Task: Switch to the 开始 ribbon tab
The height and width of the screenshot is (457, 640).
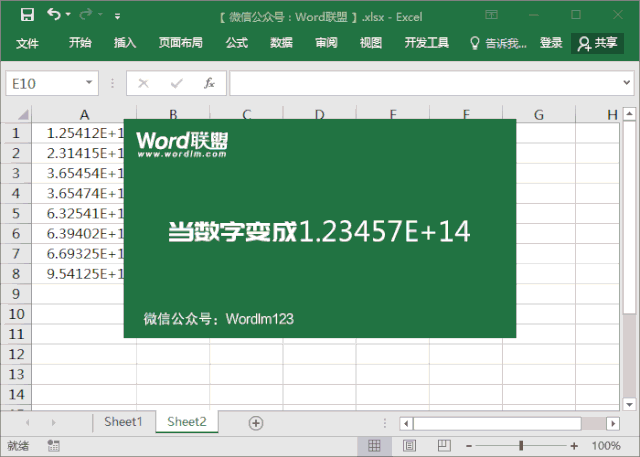Action: click(x=80, y=42)
